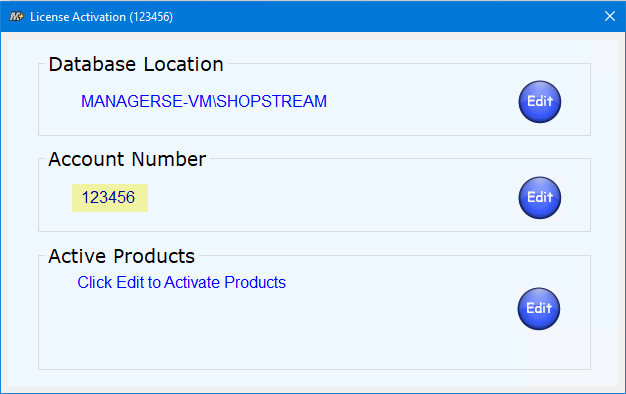Viewport: 626px width, 394px height.
Task: Click the MANAGERSE-VM server name in path
Action: [x=147, y=101]
